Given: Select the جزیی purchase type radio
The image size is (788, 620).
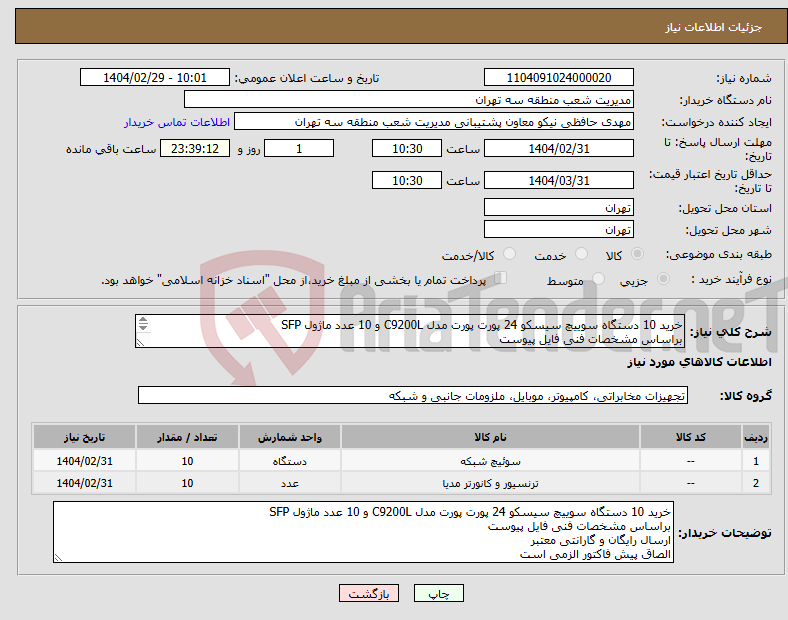Looking at the screenshot, I should (663, 278).
